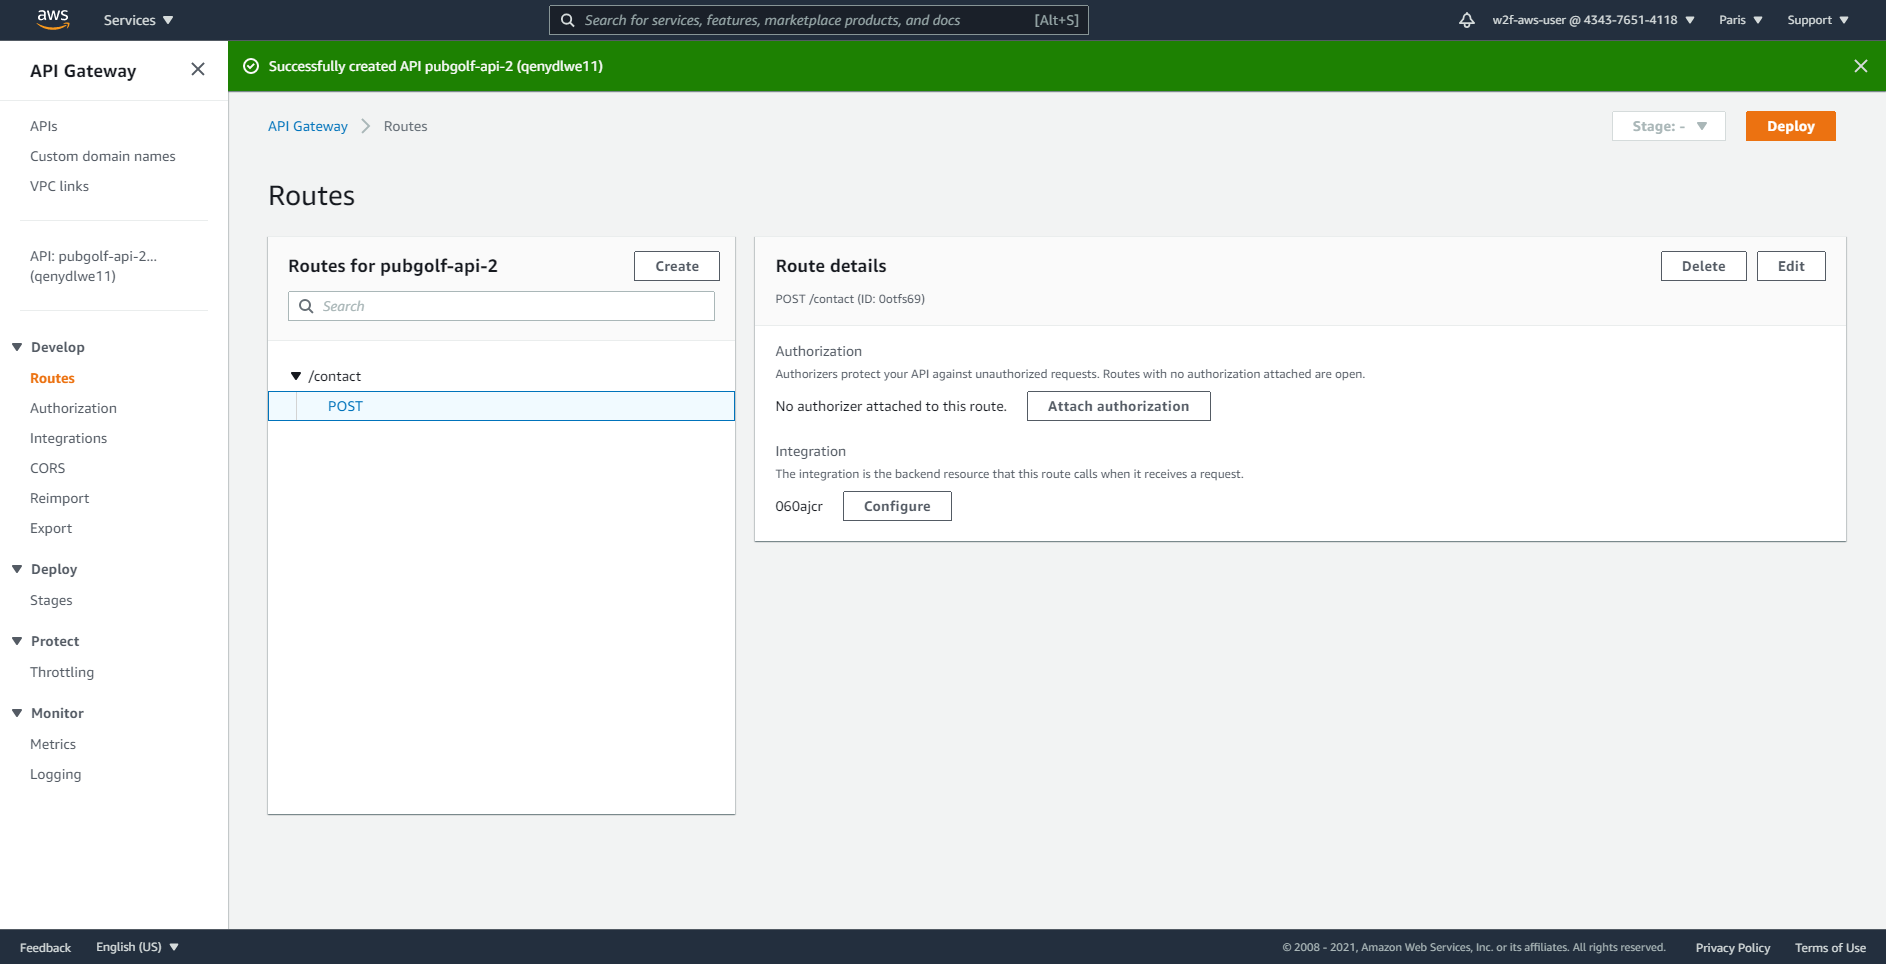Viewport: 1886px width, 964px height.
Task: Select Routes in Develop menu
Action: (x=52, y=378)
